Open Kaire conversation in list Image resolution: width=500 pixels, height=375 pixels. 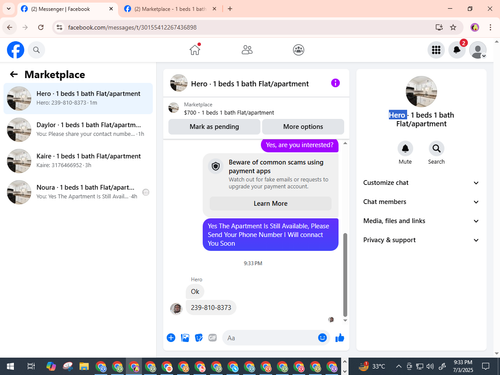point(78,161)
